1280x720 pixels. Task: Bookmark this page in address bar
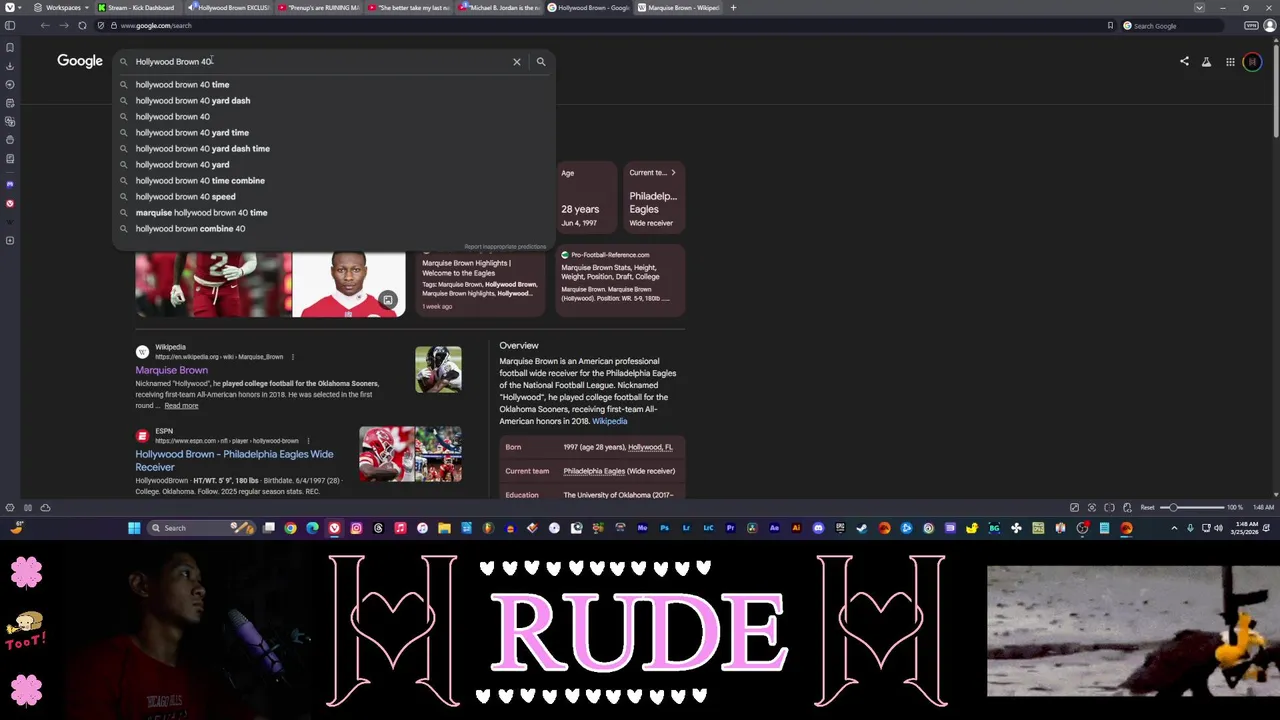1110,25
